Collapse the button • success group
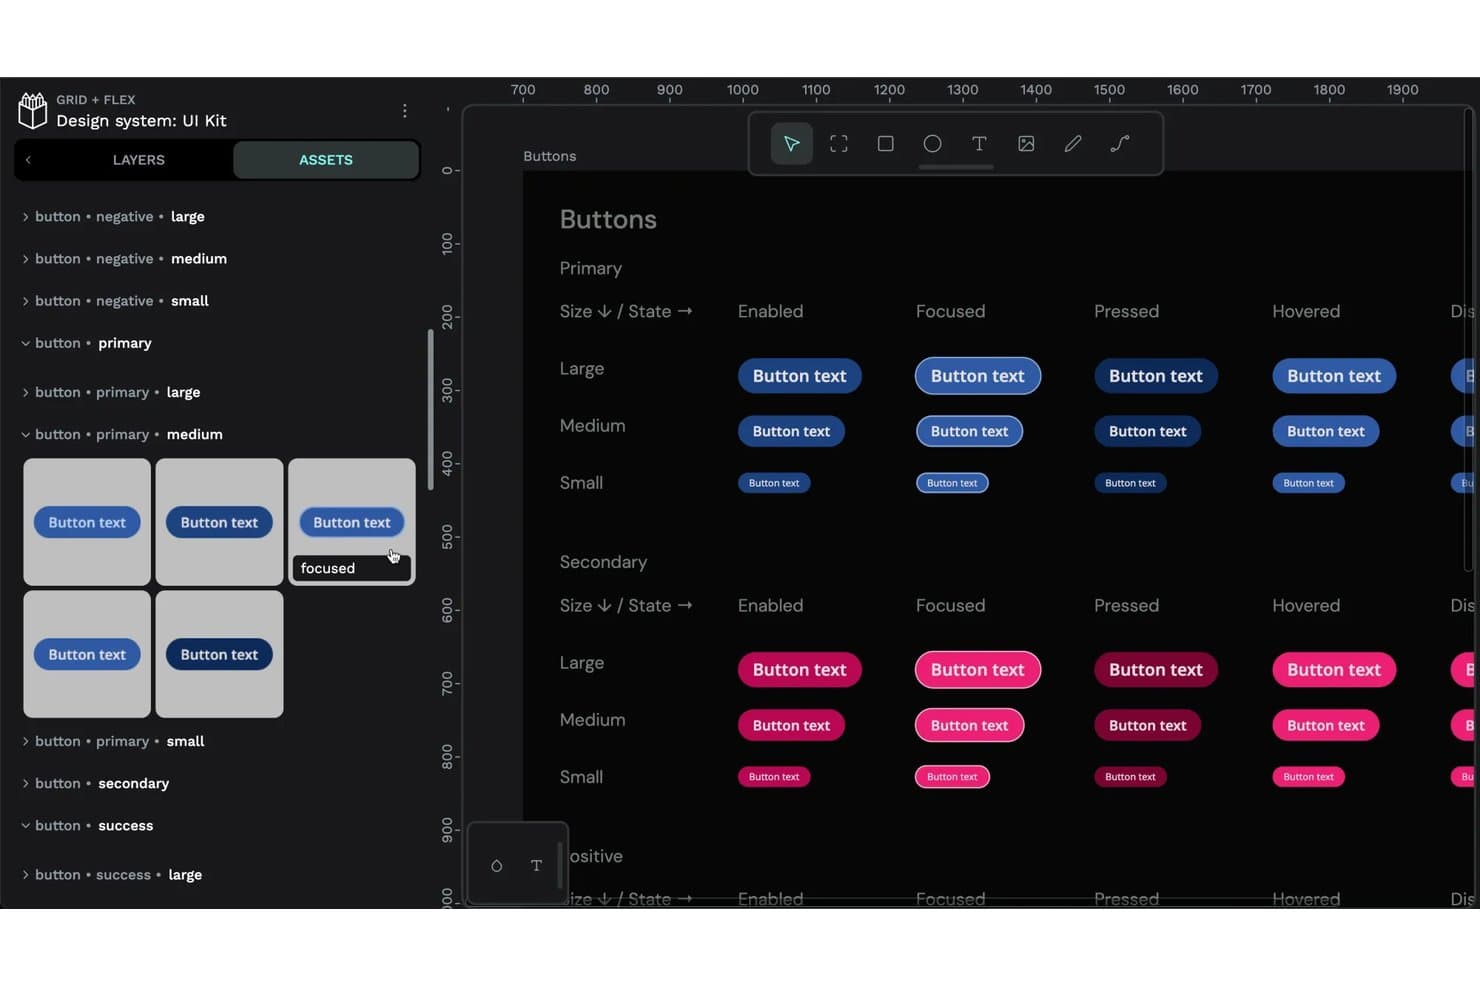The width and height of the screenshot is (1480, 987). (87, 825)
